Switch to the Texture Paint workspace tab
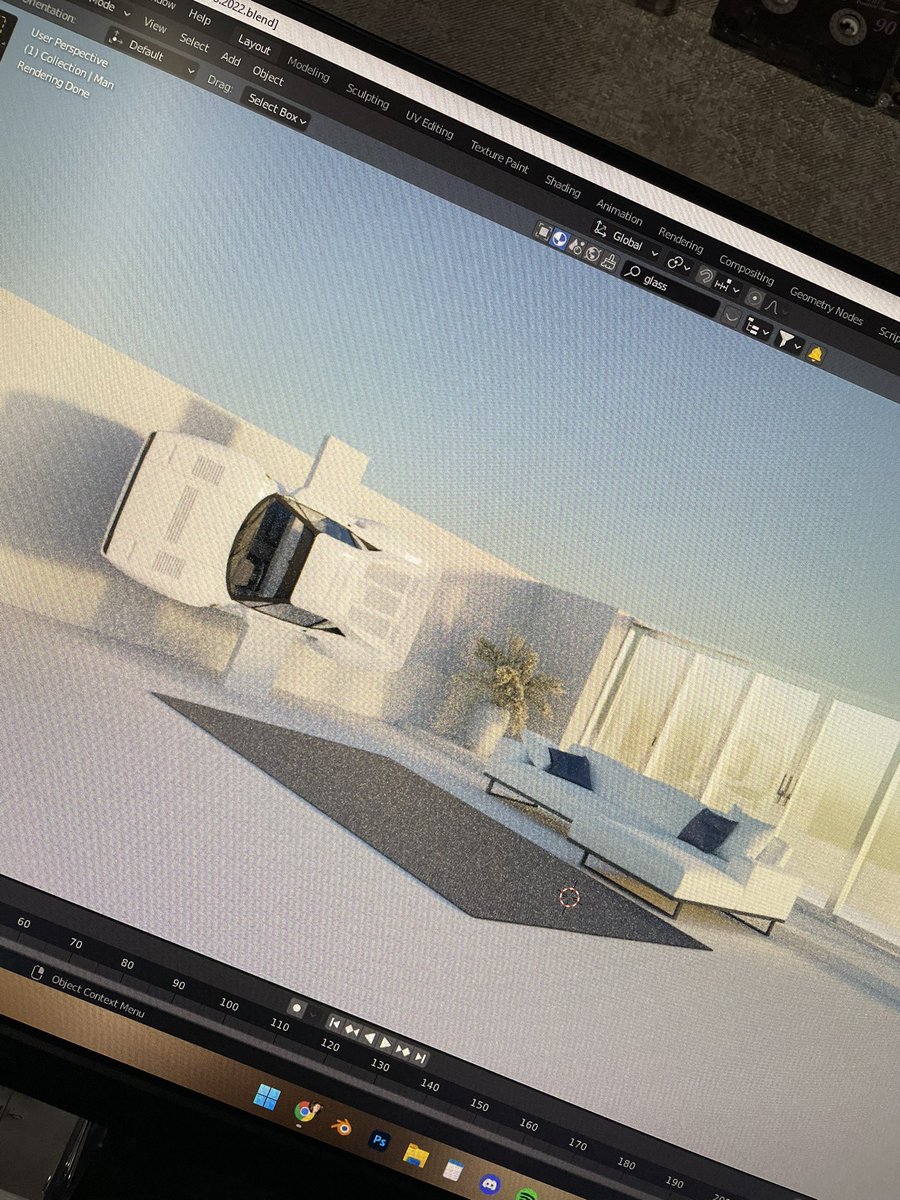900x1200 pixels. click(499, 157)
